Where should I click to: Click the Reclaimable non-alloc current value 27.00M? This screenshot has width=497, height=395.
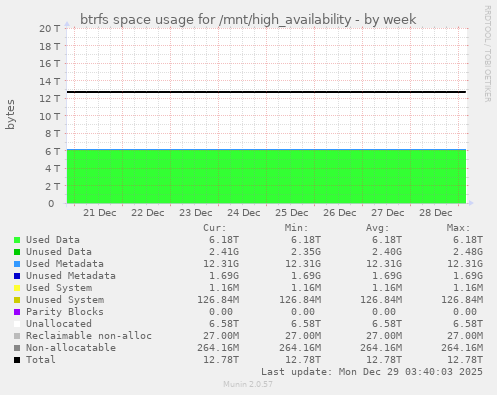point(221,336)
